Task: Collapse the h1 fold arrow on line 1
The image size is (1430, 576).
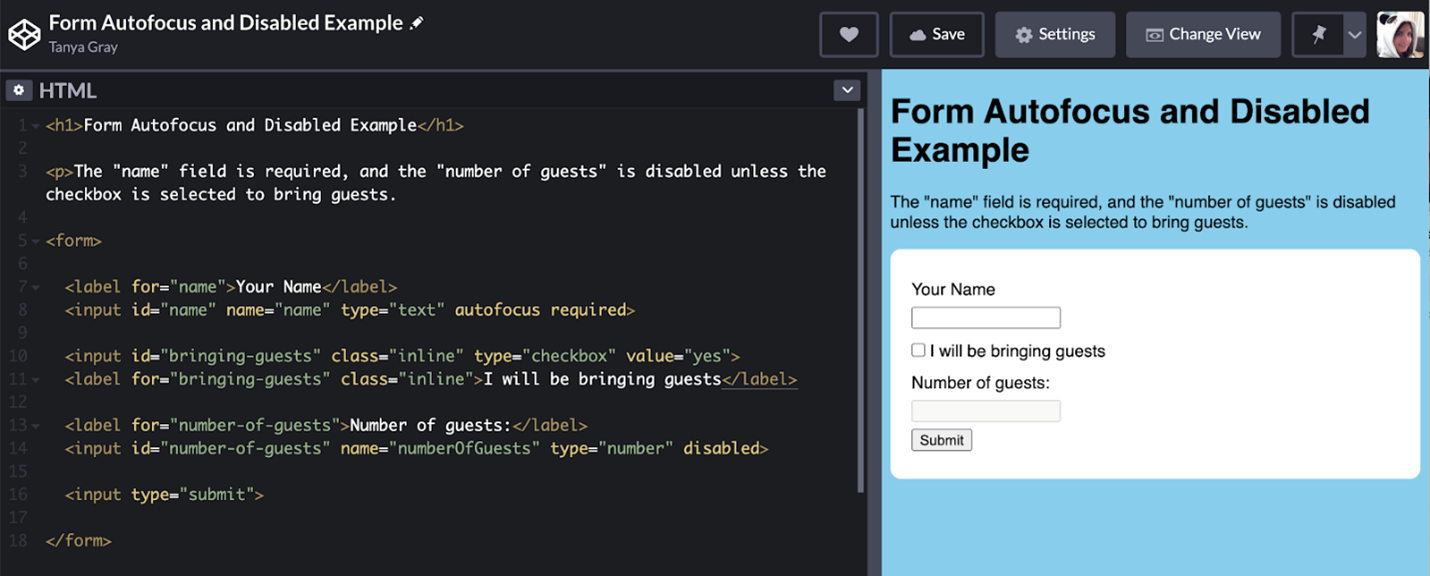Action: coord(36,126)
